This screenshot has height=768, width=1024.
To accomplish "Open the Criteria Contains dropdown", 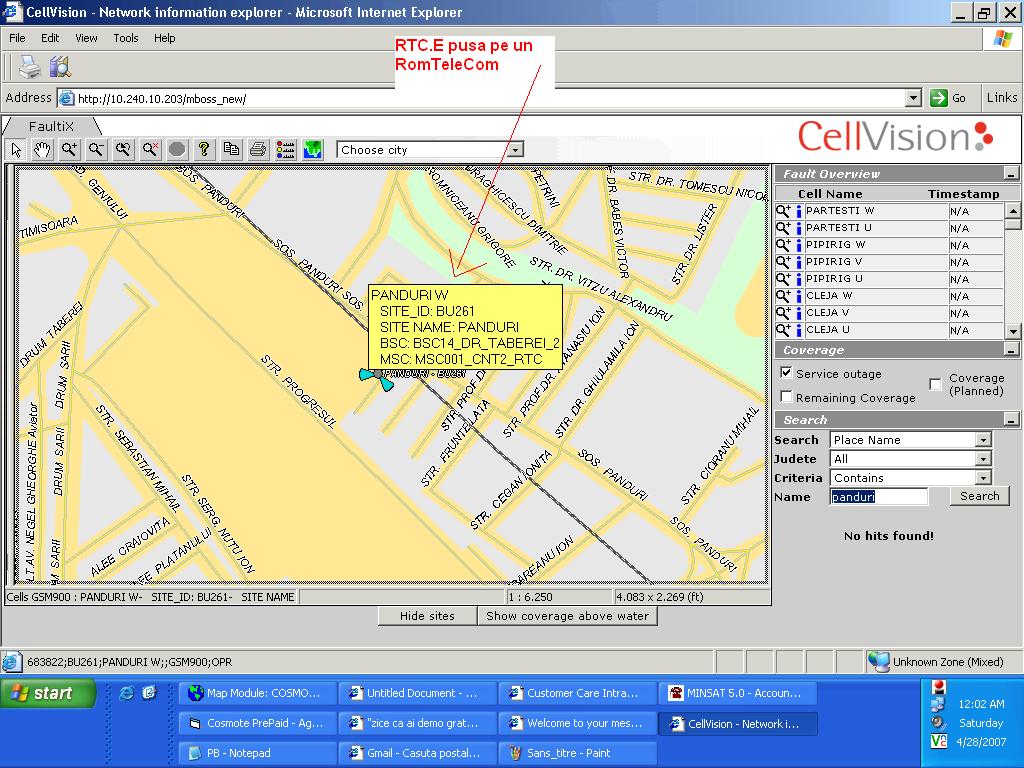I will click(983, 478).
